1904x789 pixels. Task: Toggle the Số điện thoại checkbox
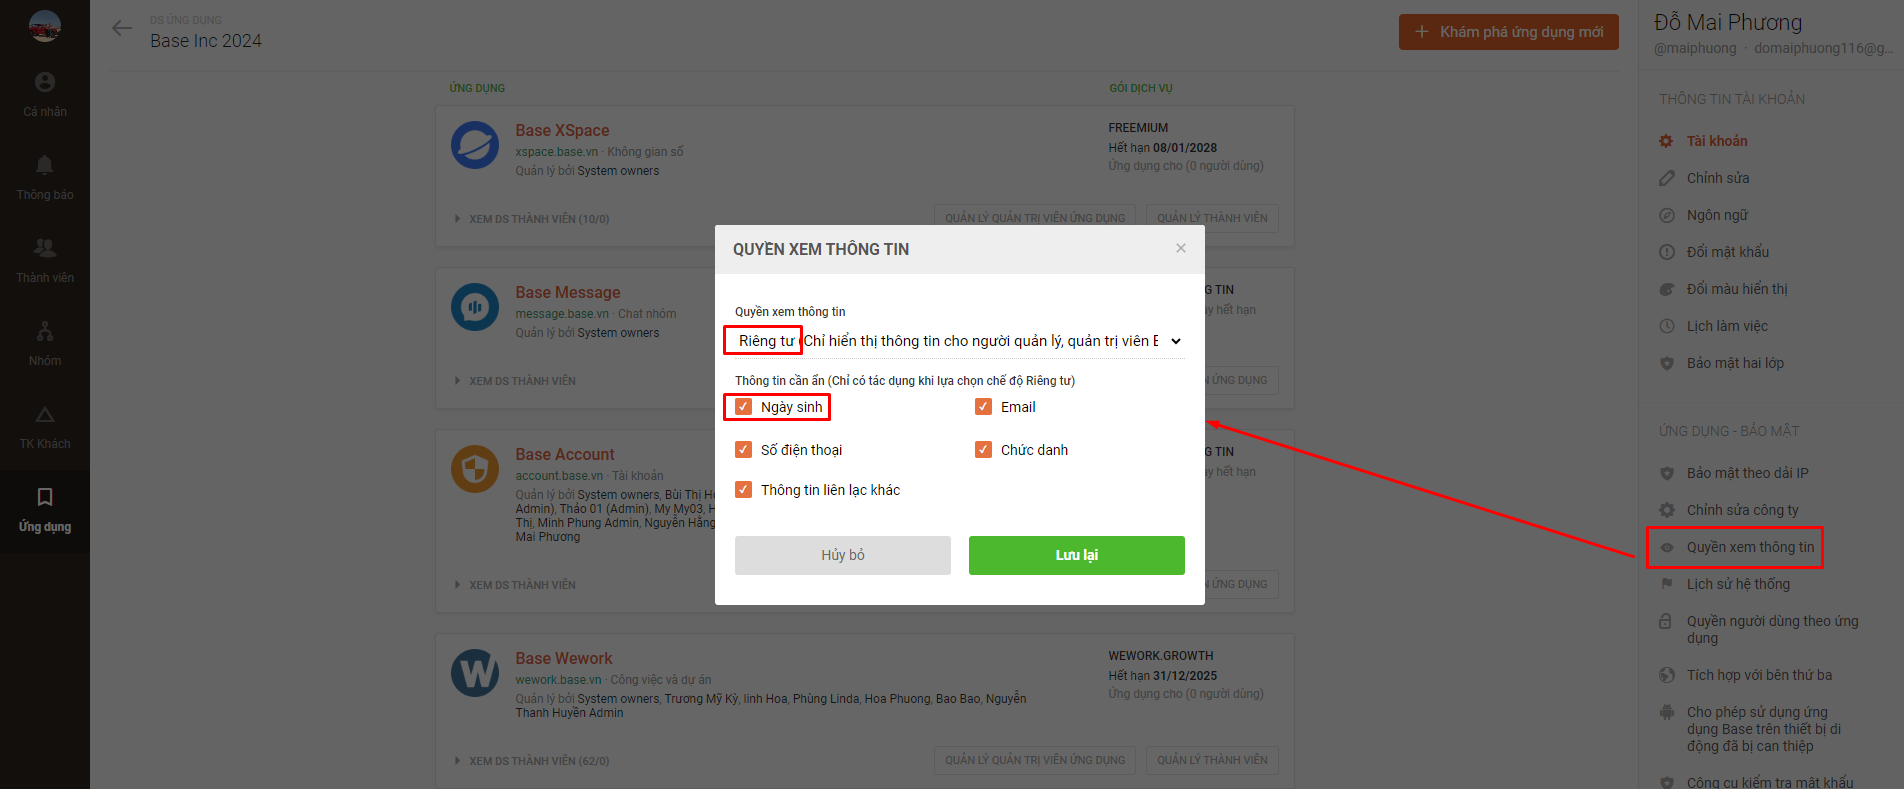[743, 450]
